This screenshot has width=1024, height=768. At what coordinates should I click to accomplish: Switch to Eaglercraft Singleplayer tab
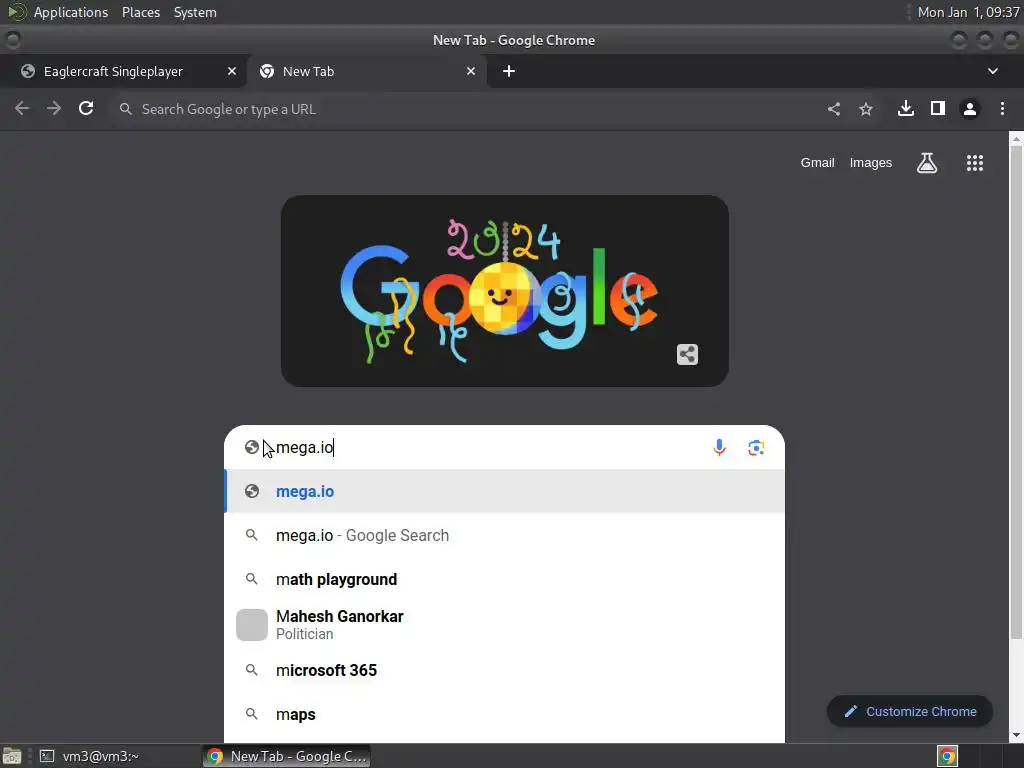coord(123,71)
